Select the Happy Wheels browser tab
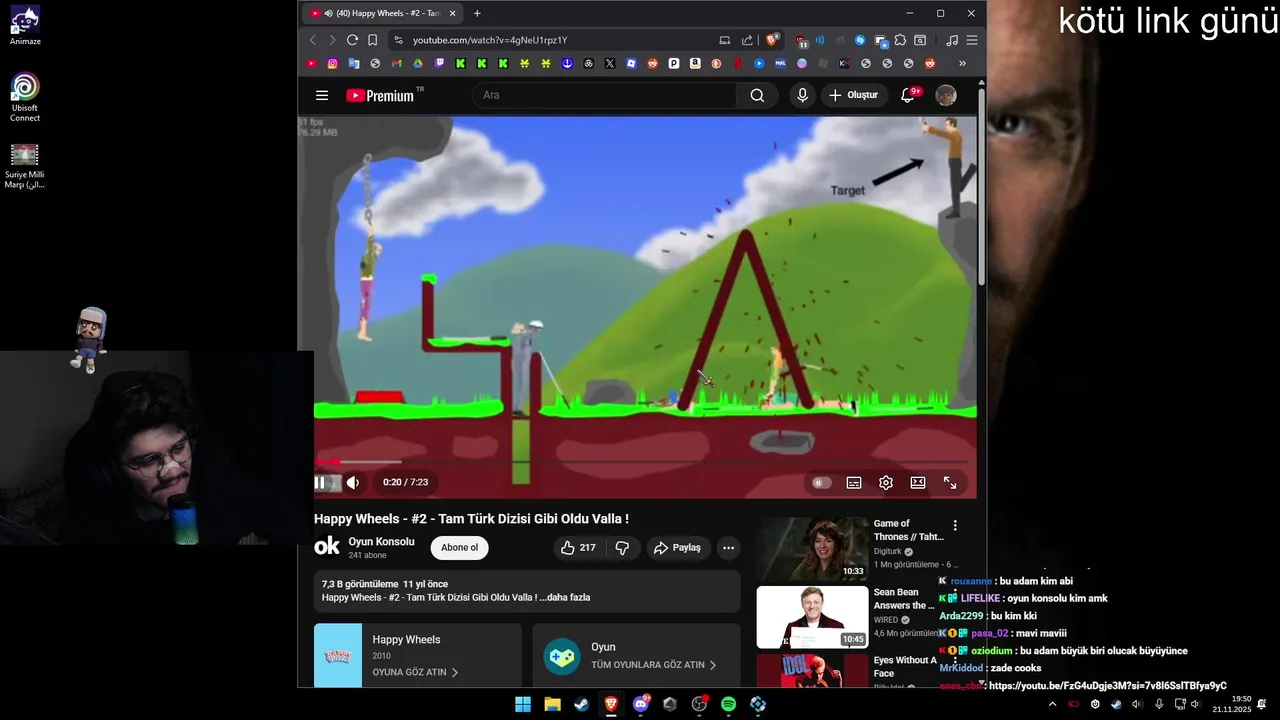 [380, 13]
